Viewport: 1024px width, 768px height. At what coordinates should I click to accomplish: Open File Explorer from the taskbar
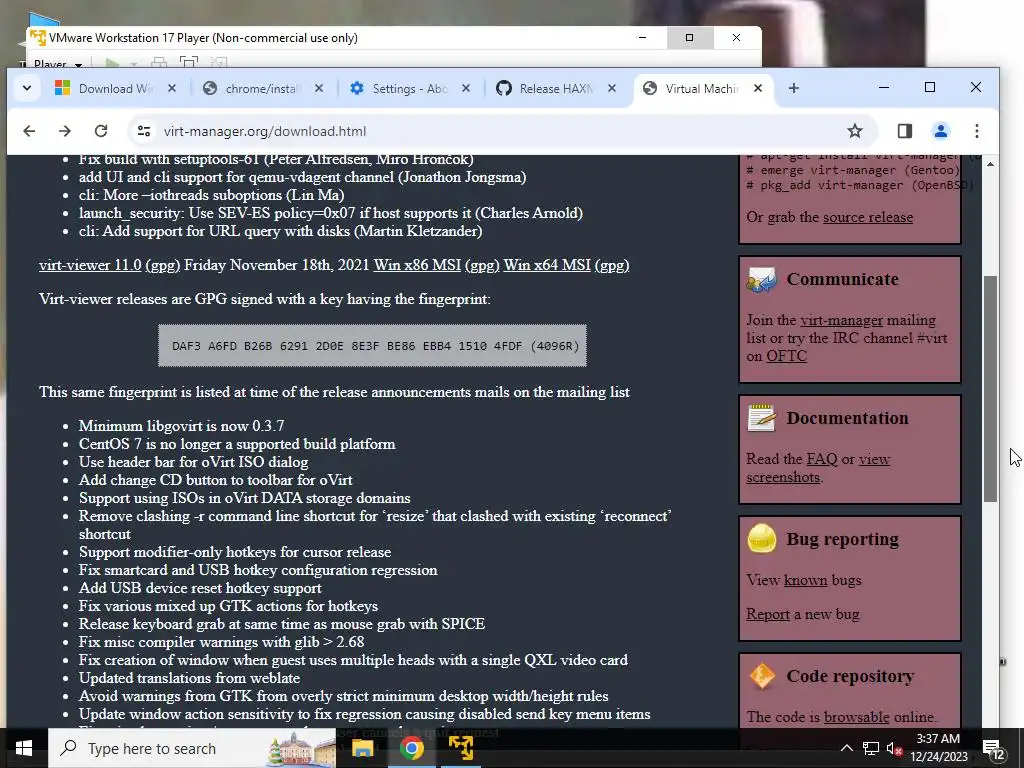pyautogui.click(x=362, y=748)
